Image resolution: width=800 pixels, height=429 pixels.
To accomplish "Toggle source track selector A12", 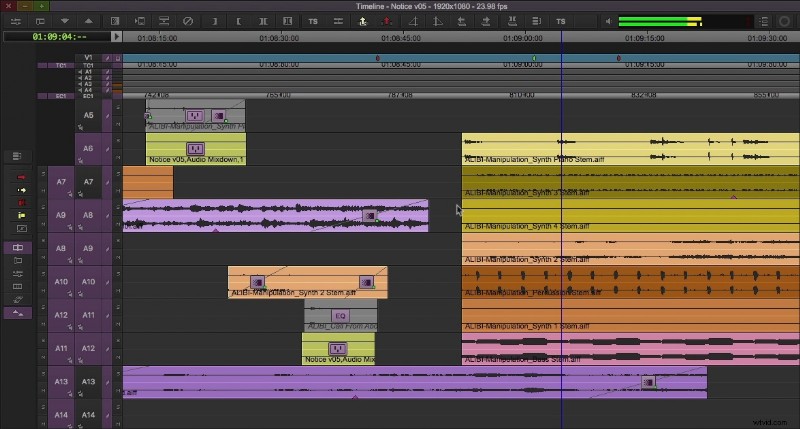I will coord(61,315).
